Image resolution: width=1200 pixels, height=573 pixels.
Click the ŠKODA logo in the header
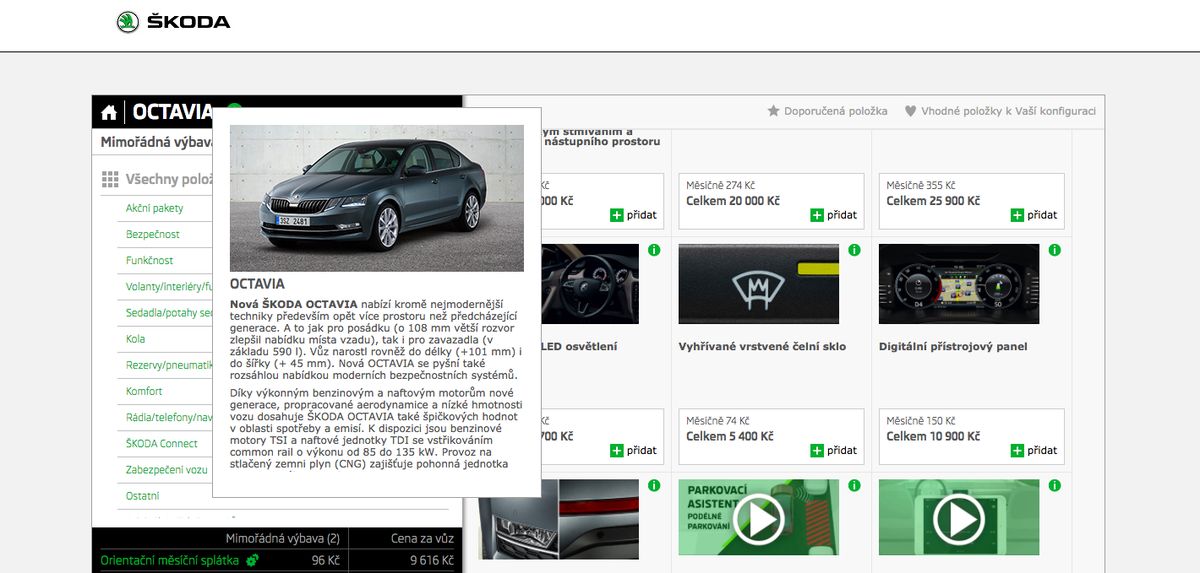pos(173,22)
